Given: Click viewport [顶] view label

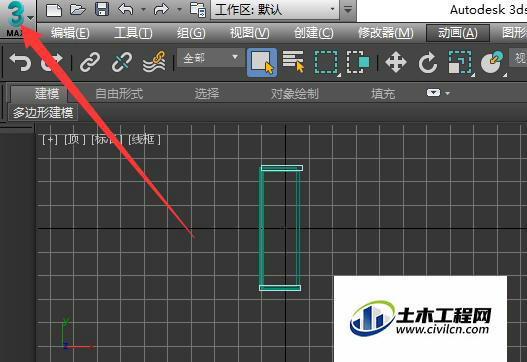Looking at the screenshot, I should [75, 139].
